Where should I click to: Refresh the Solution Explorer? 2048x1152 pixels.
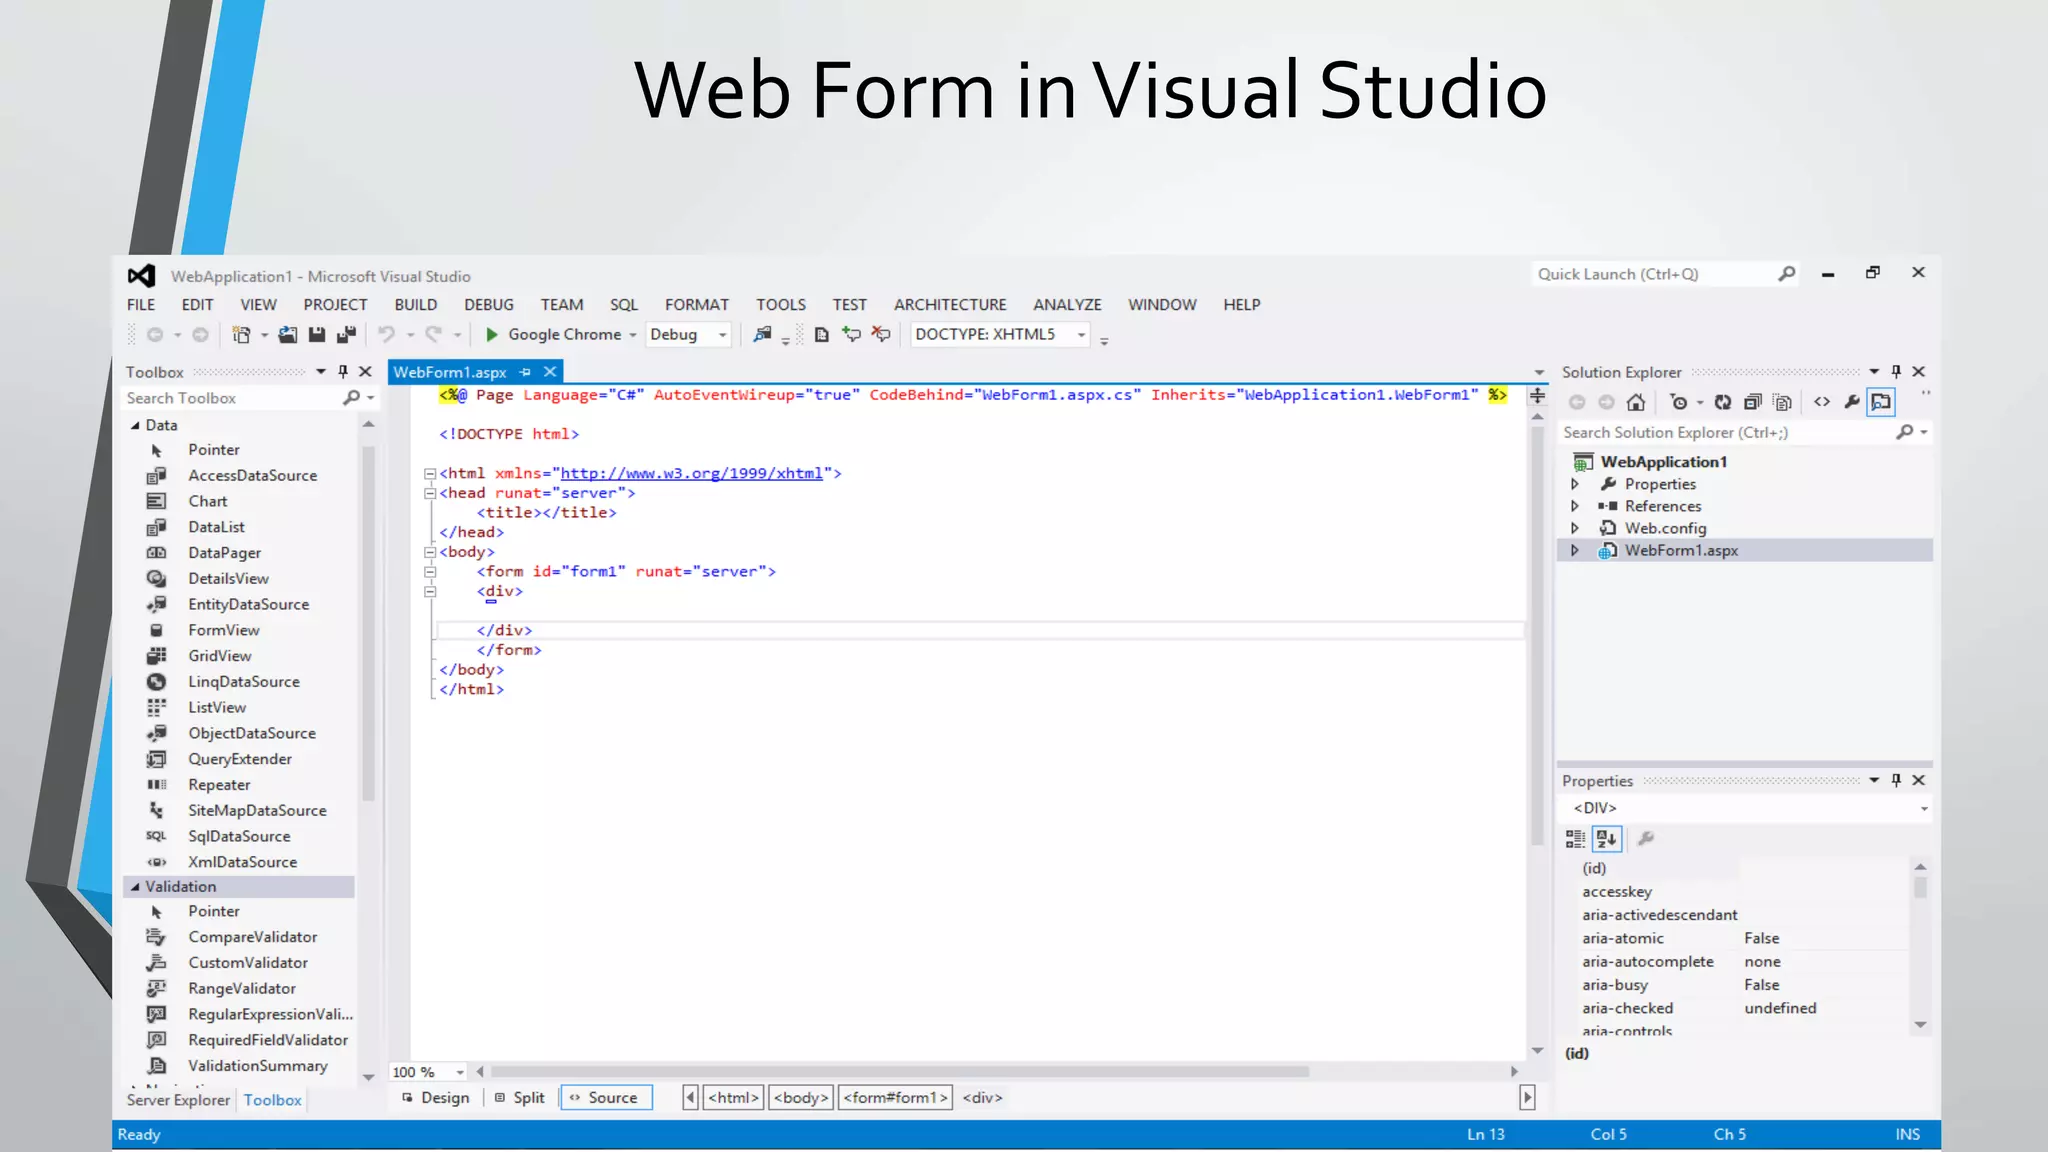click(1722, 402)
